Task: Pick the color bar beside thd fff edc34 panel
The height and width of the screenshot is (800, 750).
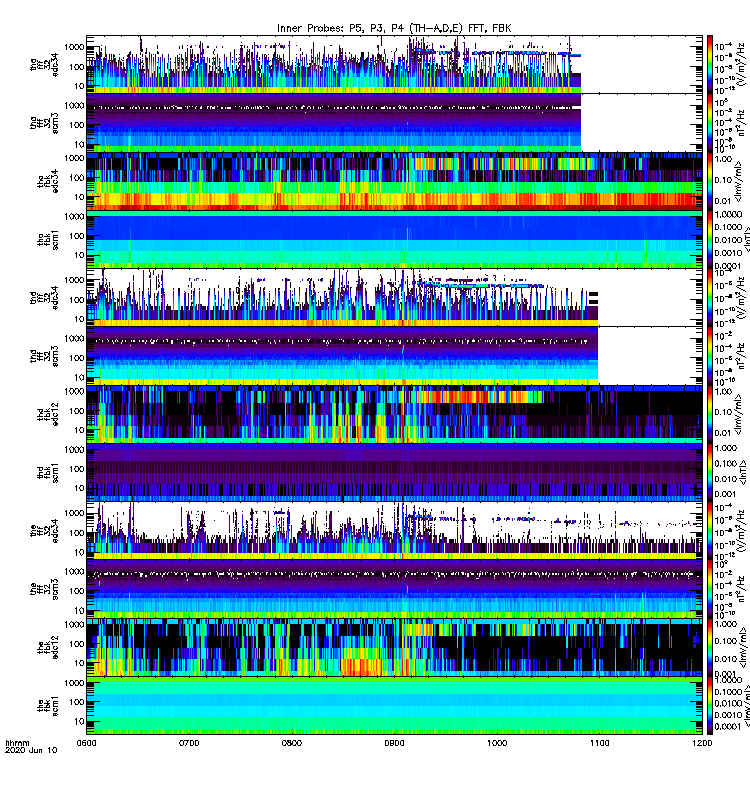Action: coord(710,297)
